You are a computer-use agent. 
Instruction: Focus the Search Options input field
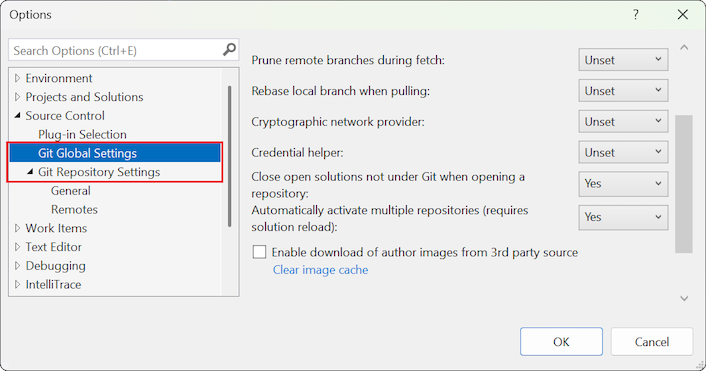(x=116, y=50)
